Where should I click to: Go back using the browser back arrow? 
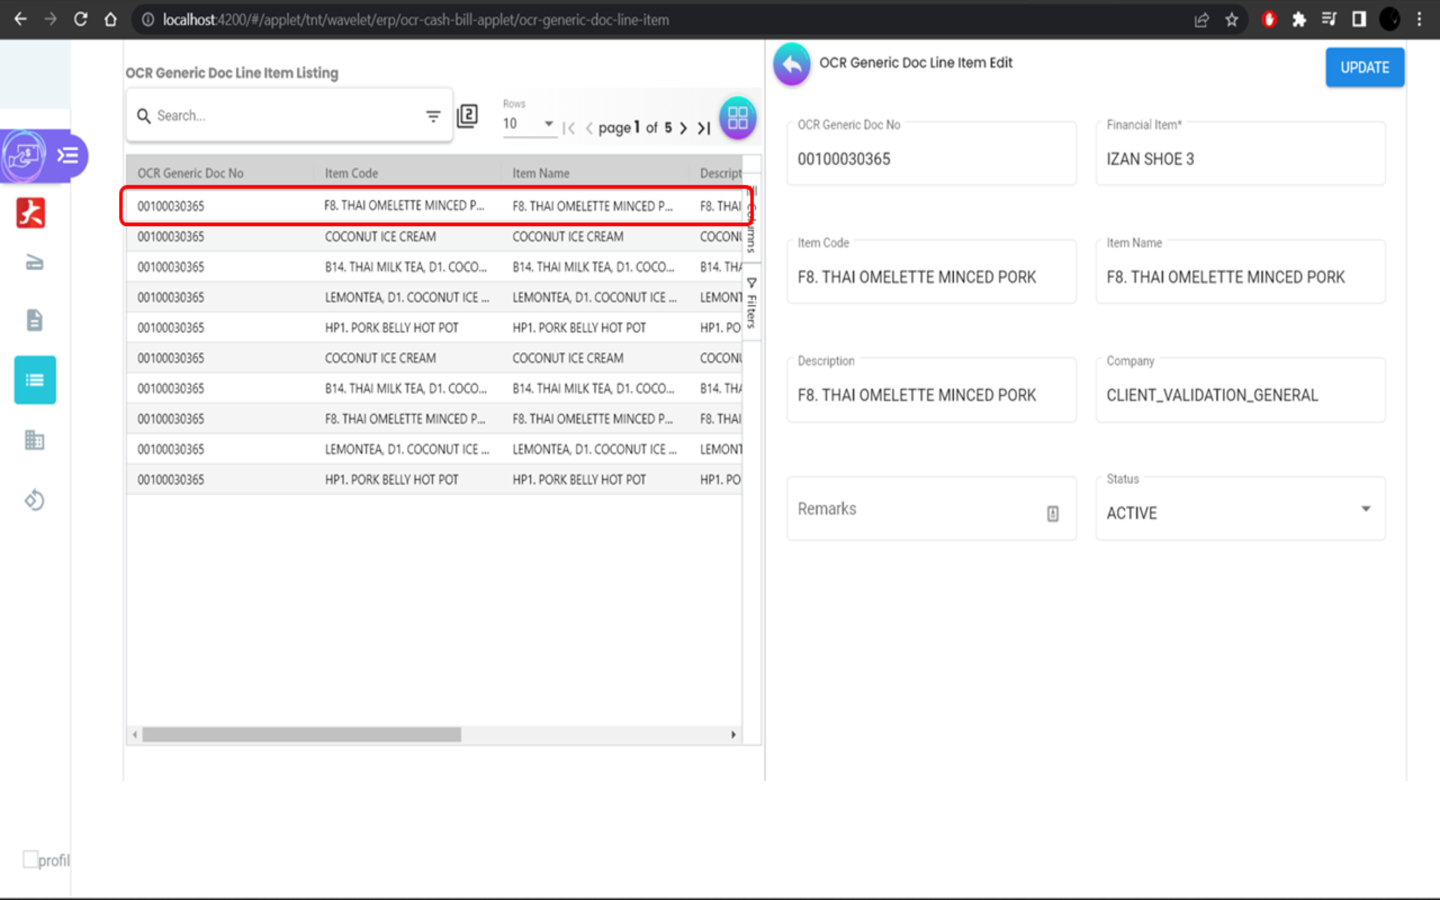click(20, 19)
